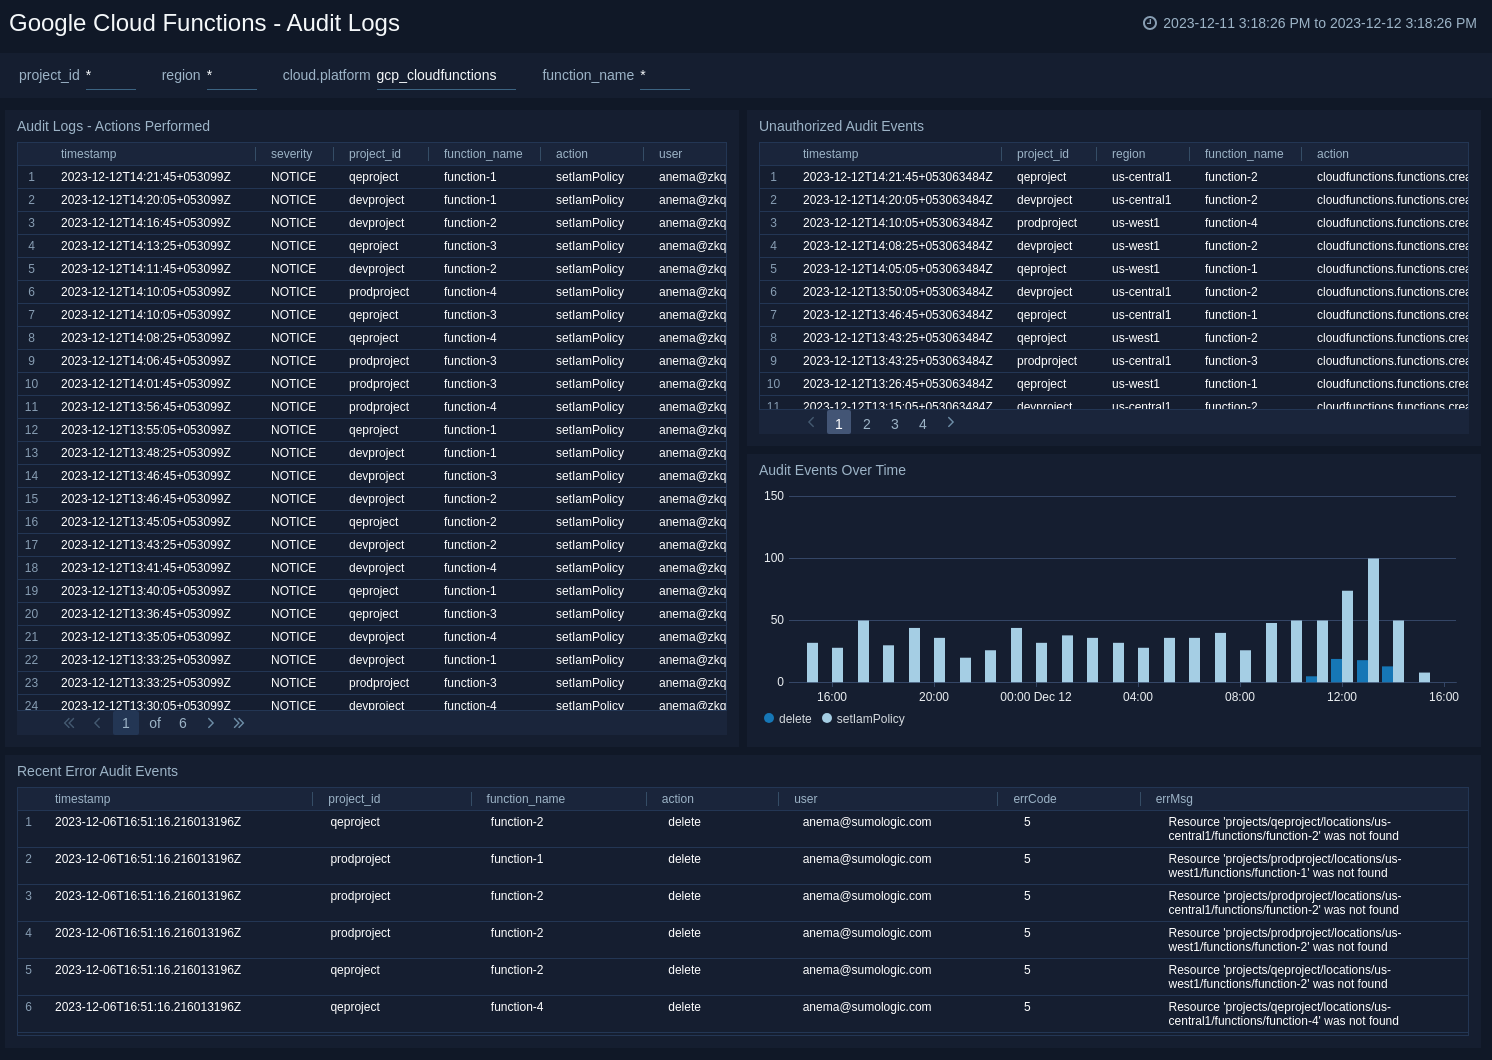Click the 12:00 label on chart time axis

pyautogui.click(x=1342, y=697)
